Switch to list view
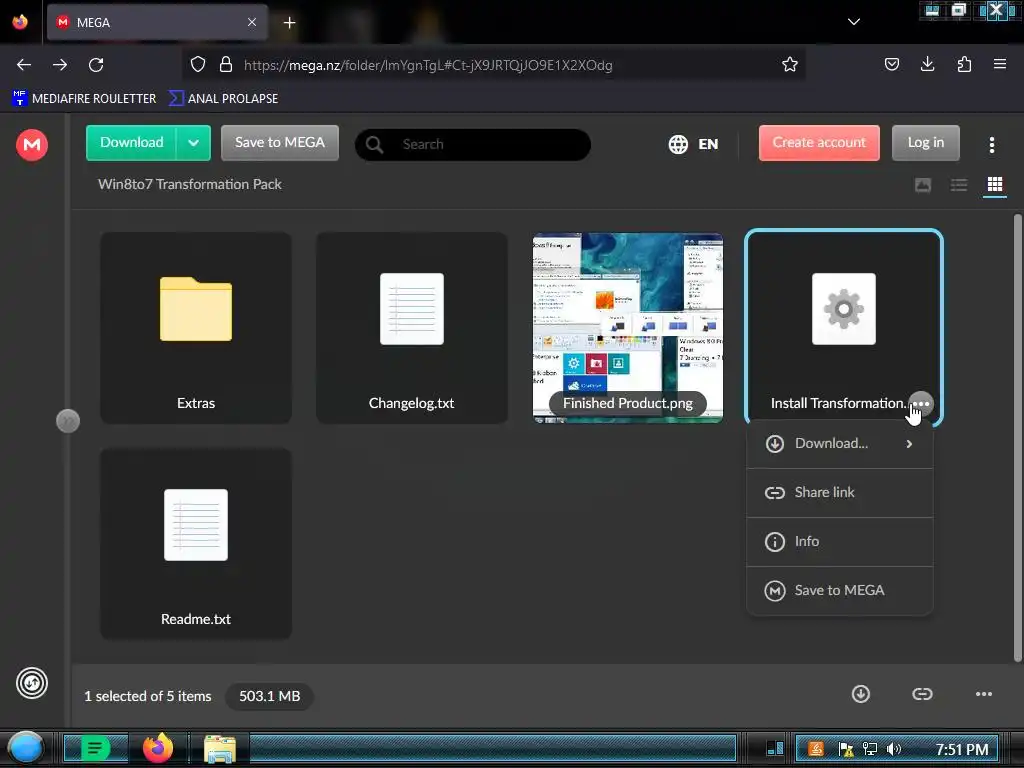The width and height of the screenshot is (1024, 768). [959, 185]
